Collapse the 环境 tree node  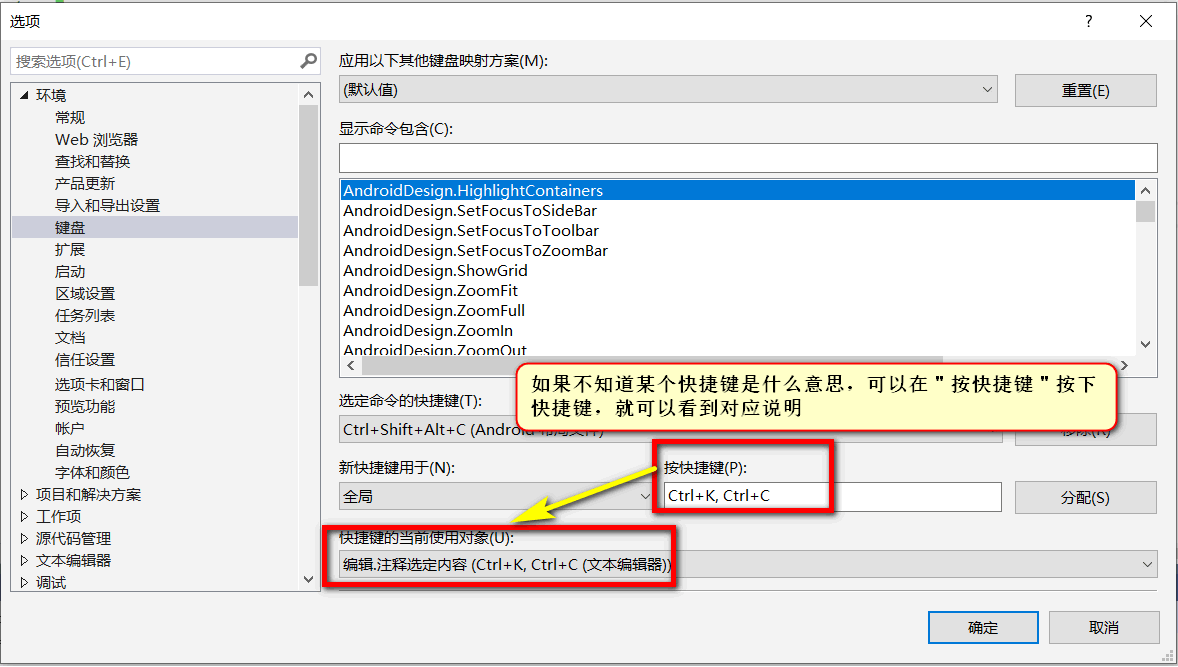(24, 95)
